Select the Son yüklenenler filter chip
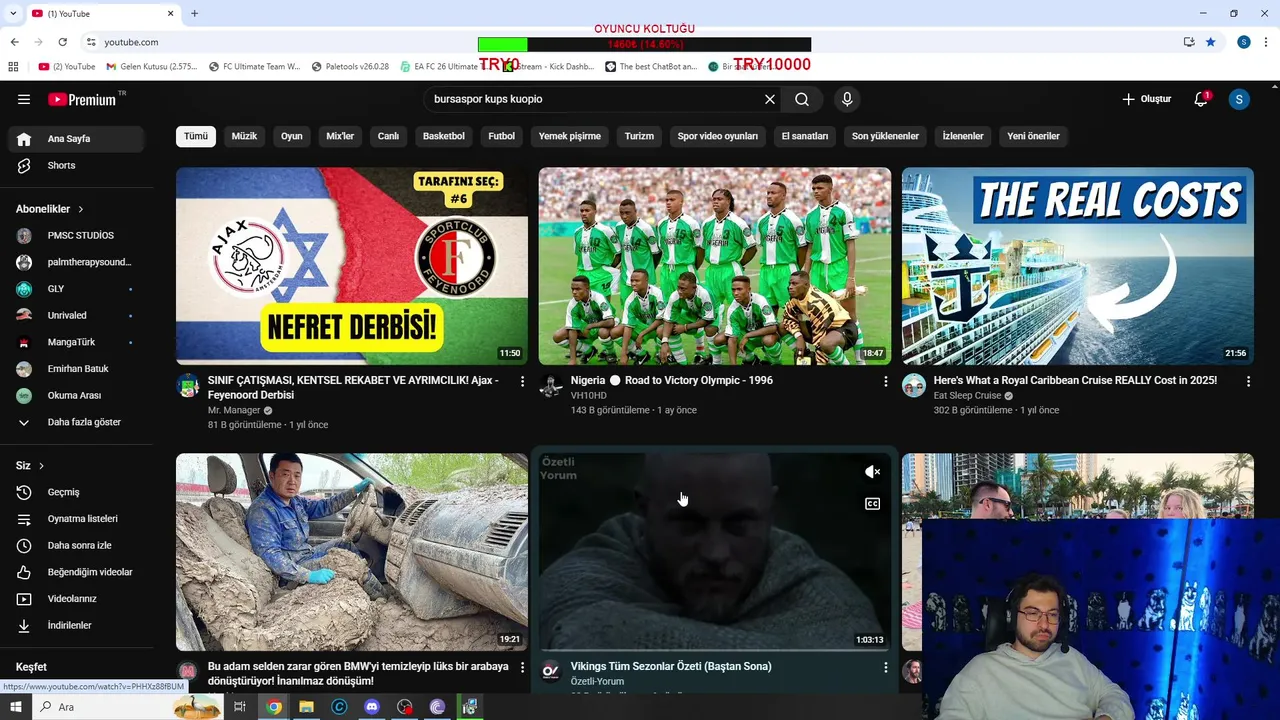The image size is (1280, 720). click(885, 136)
